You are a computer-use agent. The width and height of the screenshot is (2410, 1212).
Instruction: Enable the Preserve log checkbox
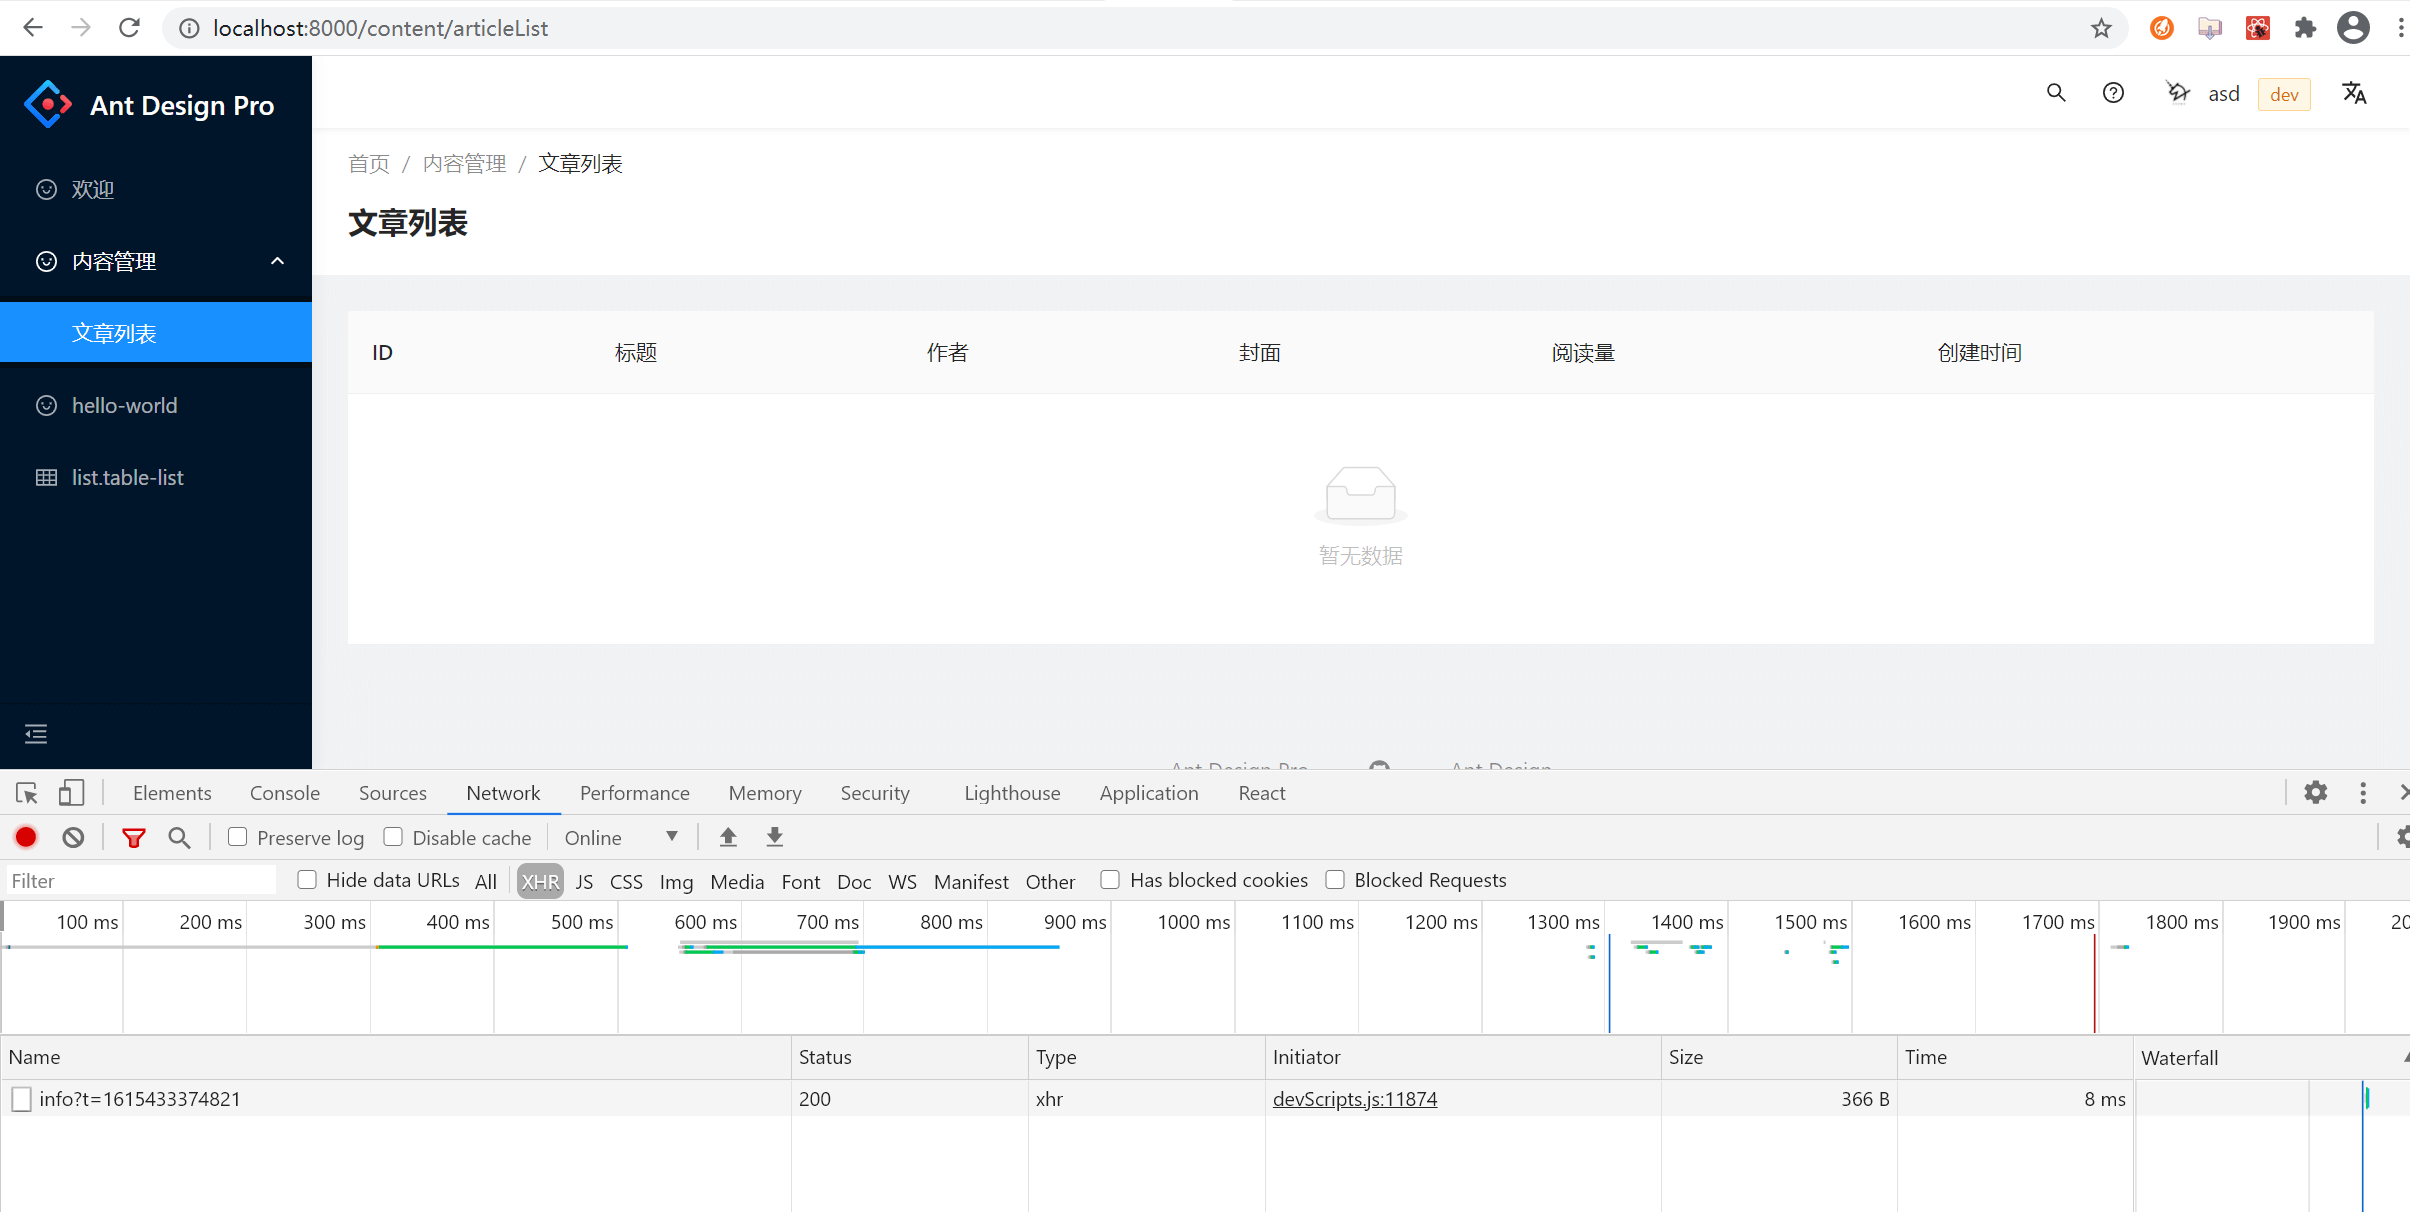(x=238, y=837)
